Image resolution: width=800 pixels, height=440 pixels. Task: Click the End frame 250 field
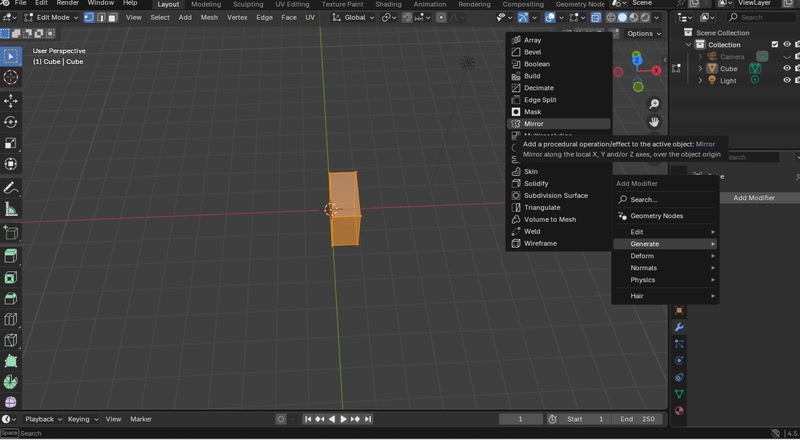636,419
